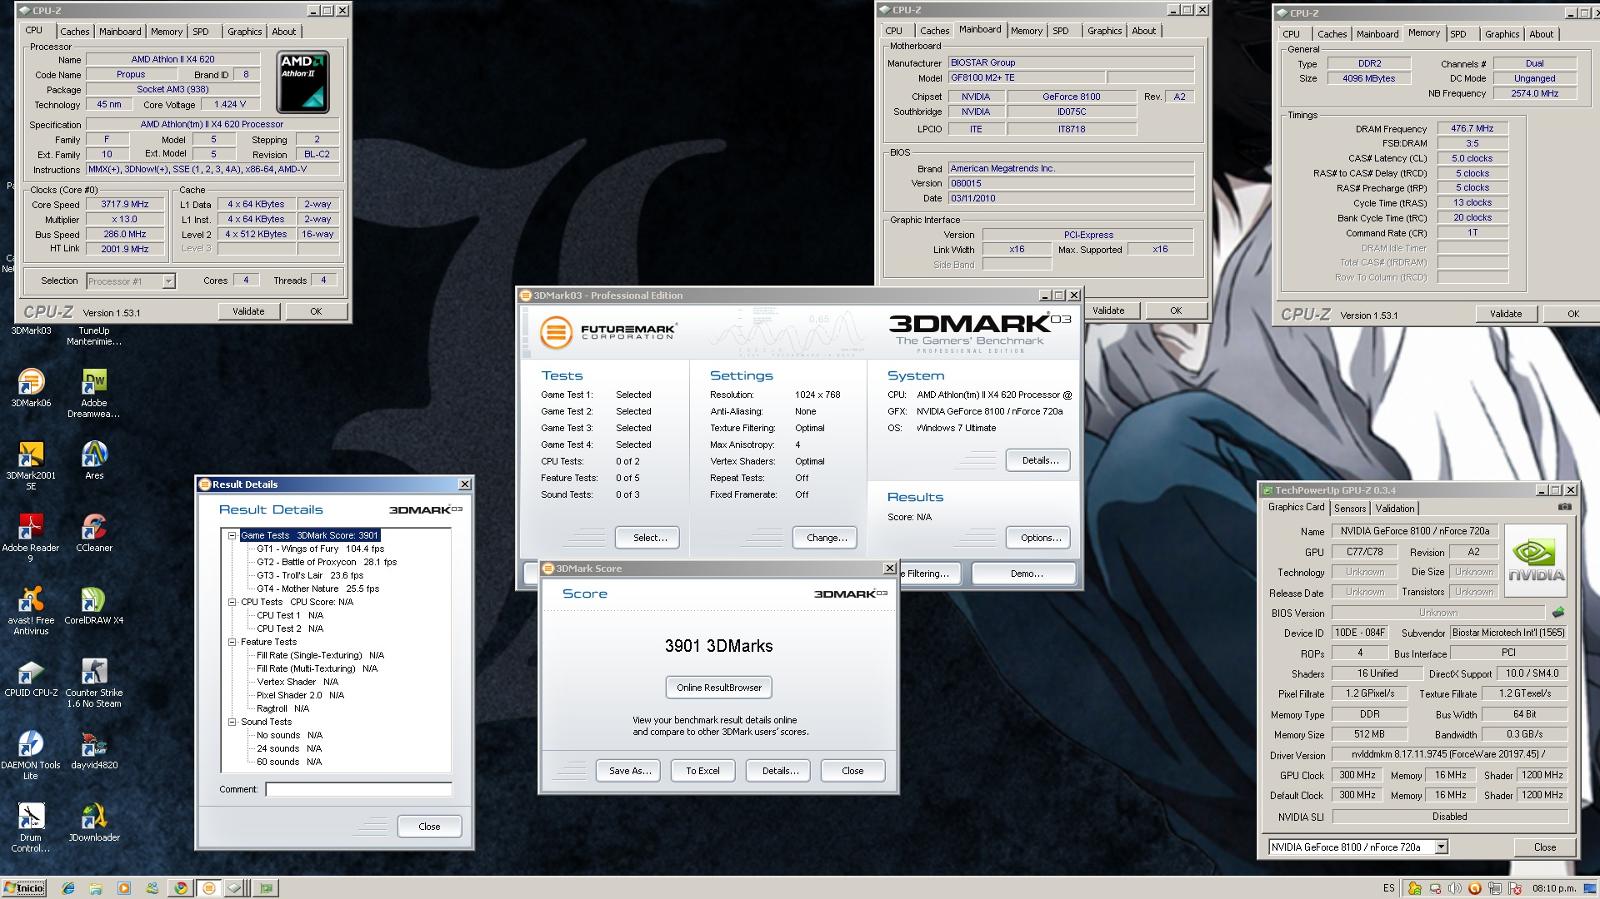Click To Excel button

tap(703, 770)
